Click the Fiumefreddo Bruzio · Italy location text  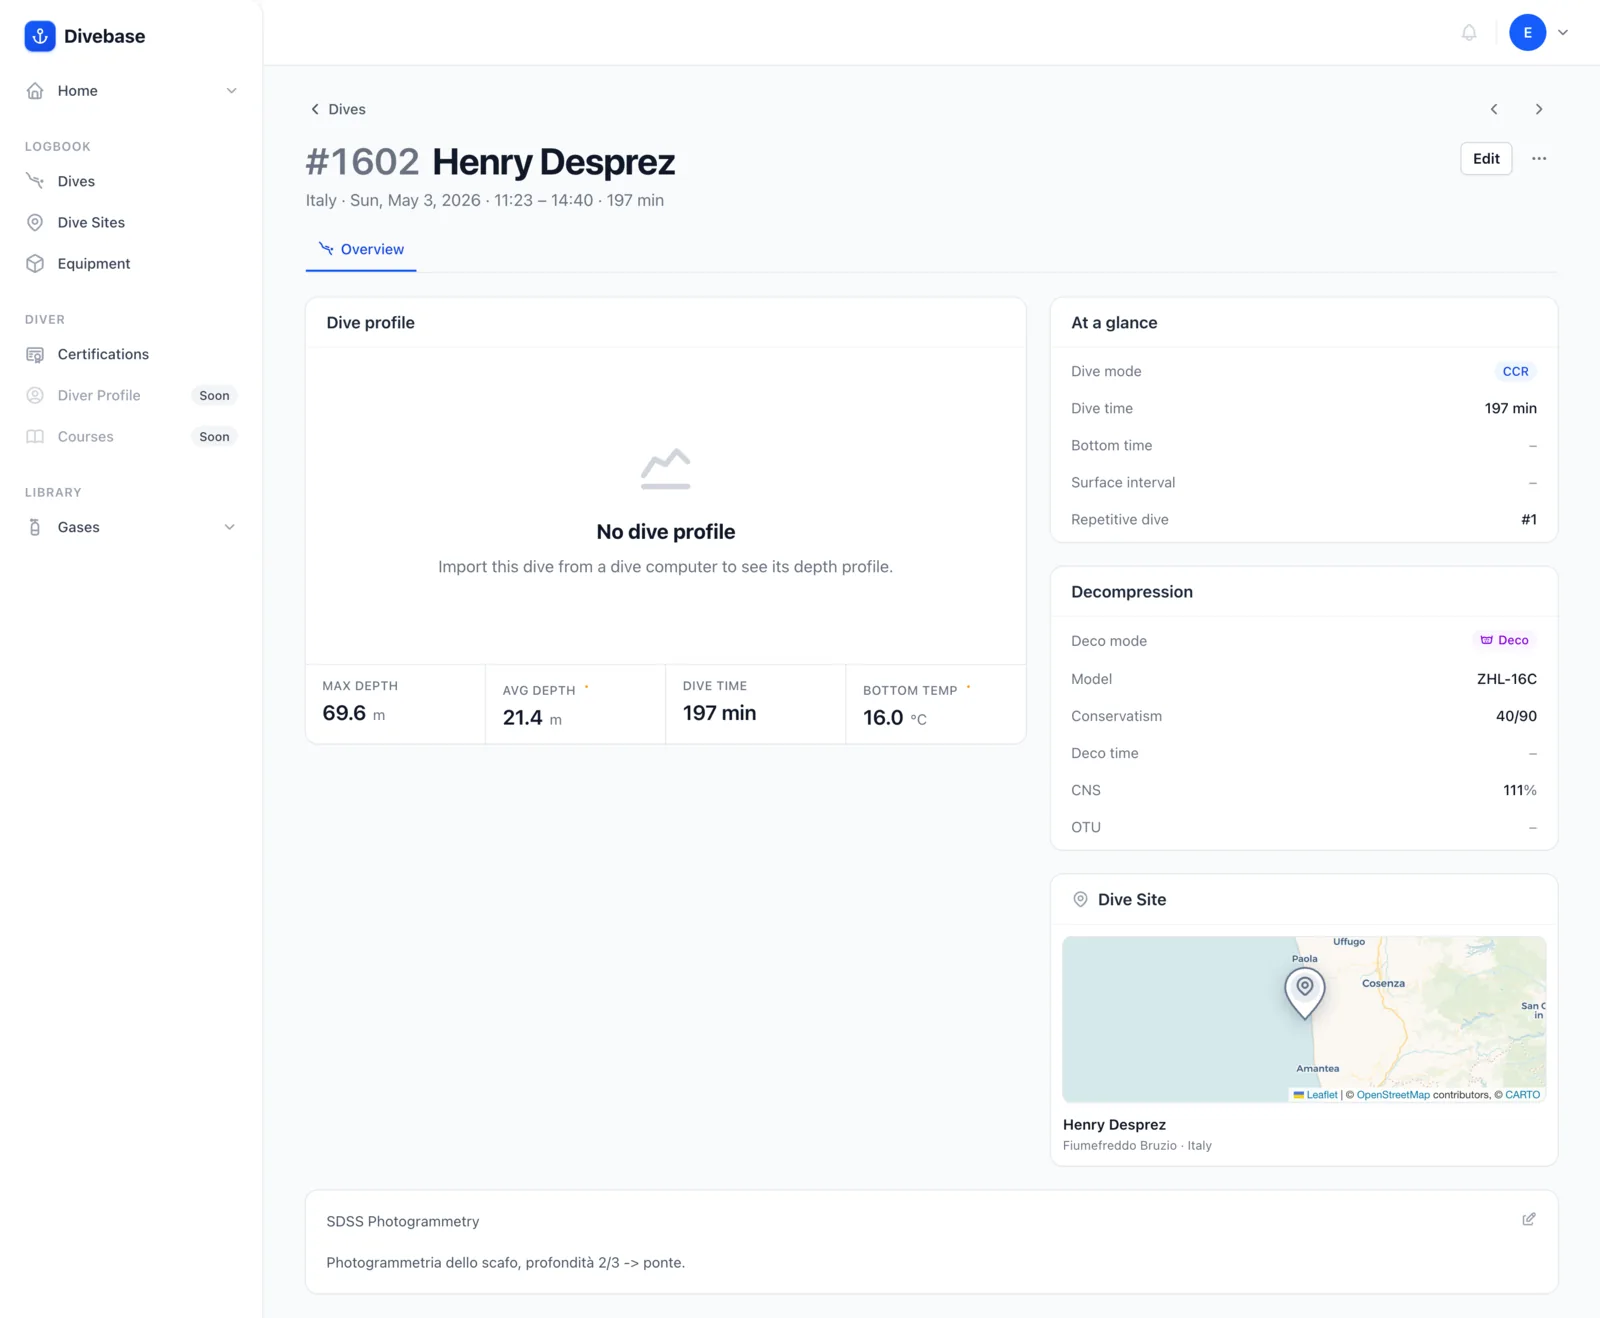coord(1137,1146)
